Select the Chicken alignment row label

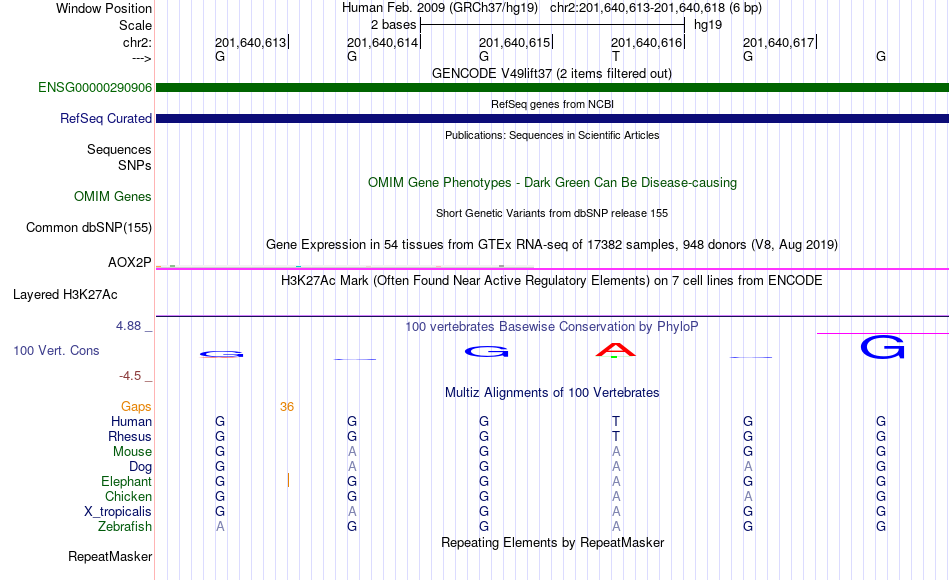(128, 496)
